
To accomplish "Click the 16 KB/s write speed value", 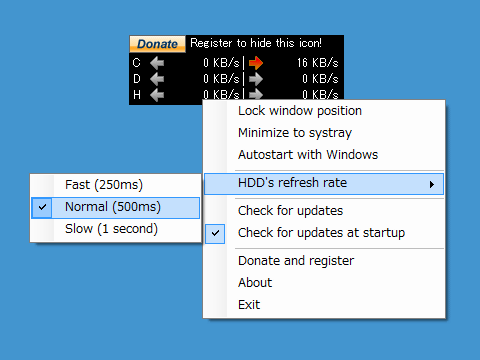I will point(318,63).
